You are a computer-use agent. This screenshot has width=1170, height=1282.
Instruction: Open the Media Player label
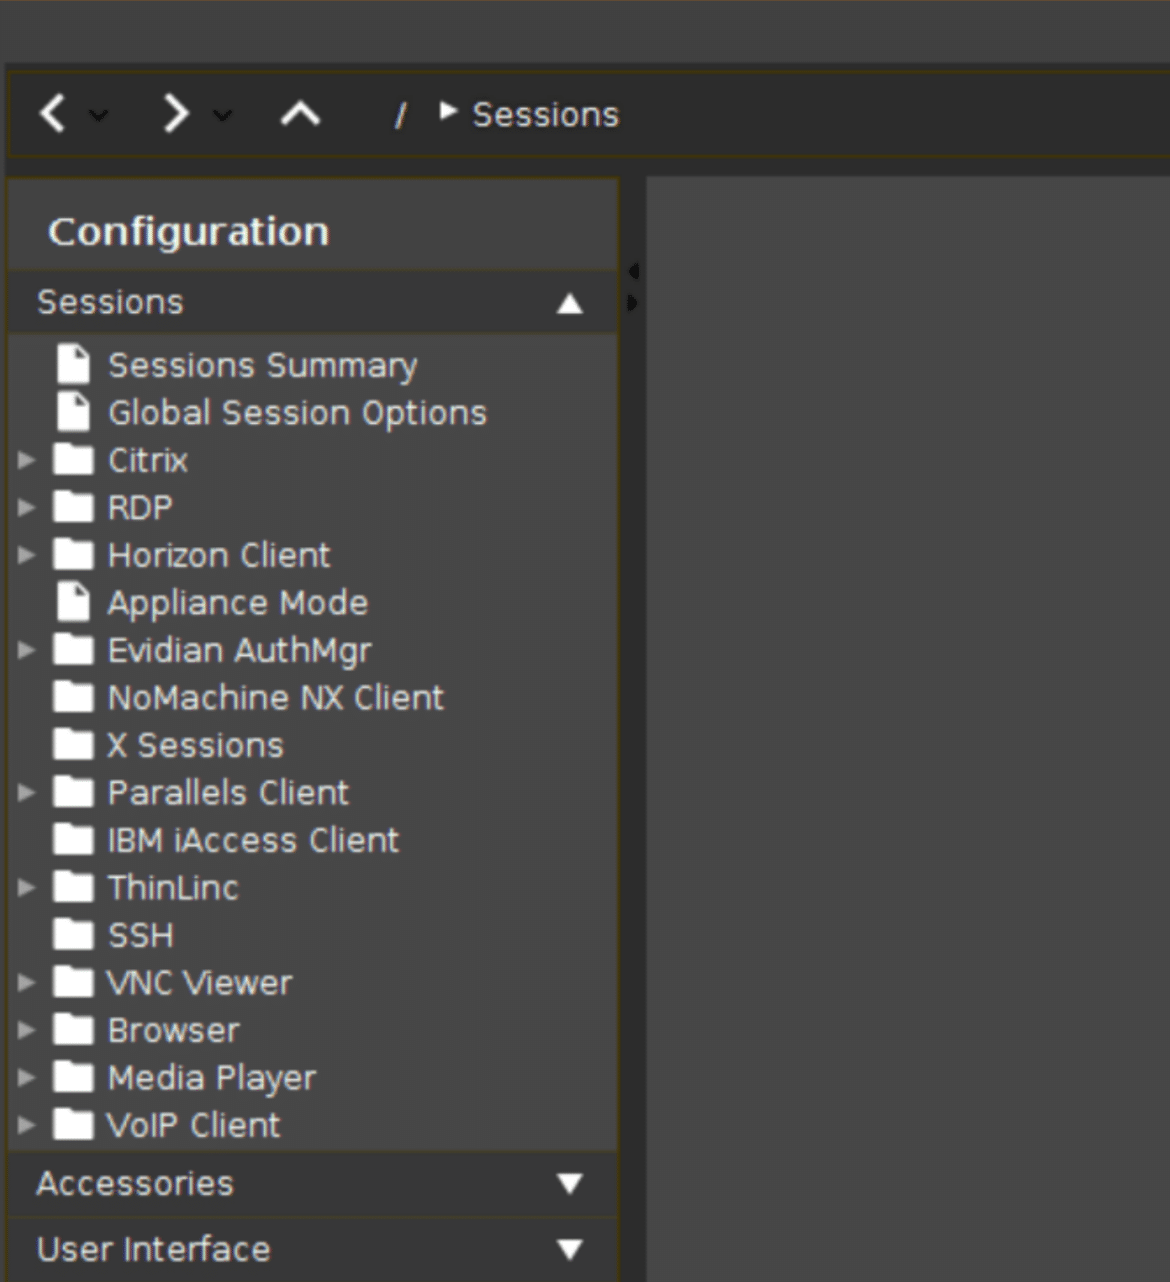click(212, 1079)
